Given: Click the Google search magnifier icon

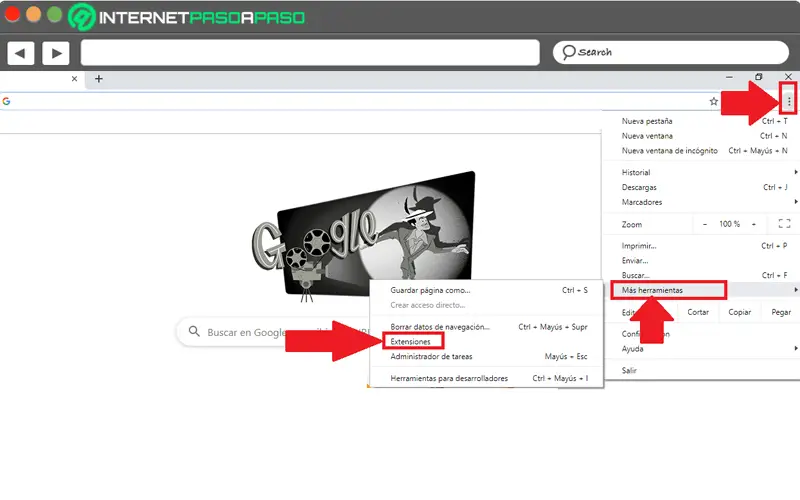Looking at the screenshot, I should click(194, 332).
